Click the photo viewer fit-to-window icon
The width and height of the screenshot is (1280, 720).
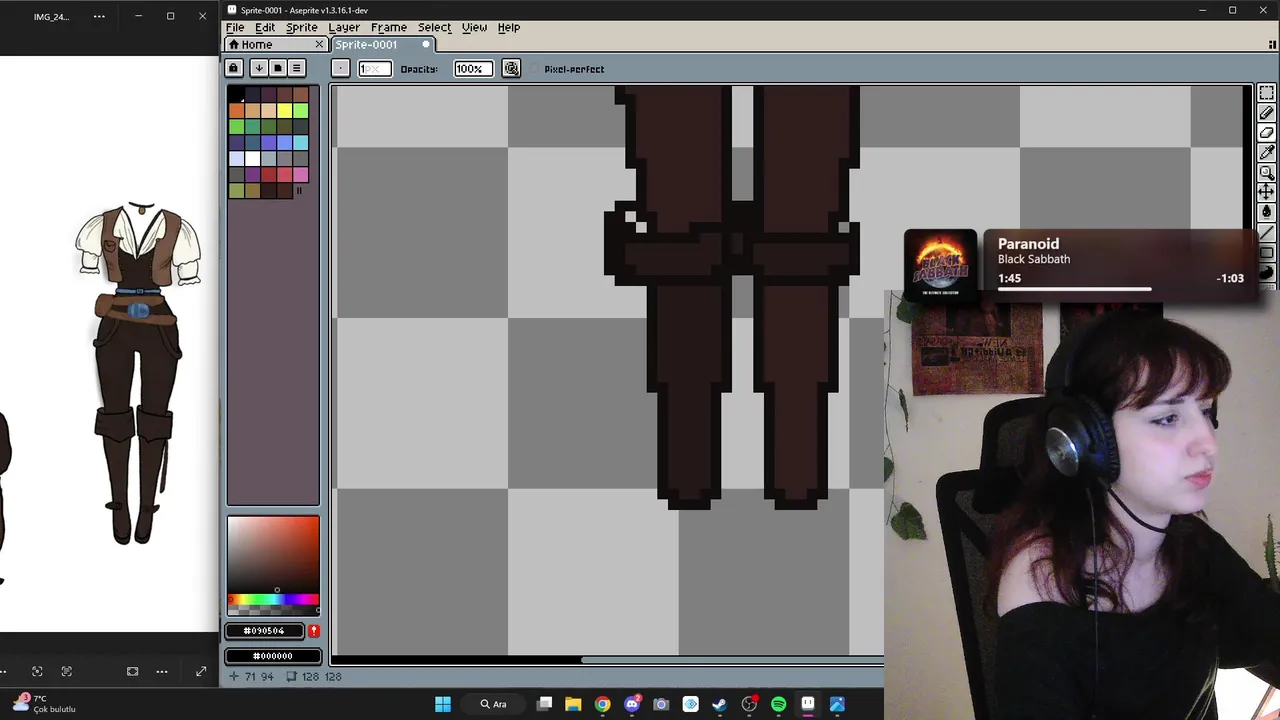click(x=132, y=671)
